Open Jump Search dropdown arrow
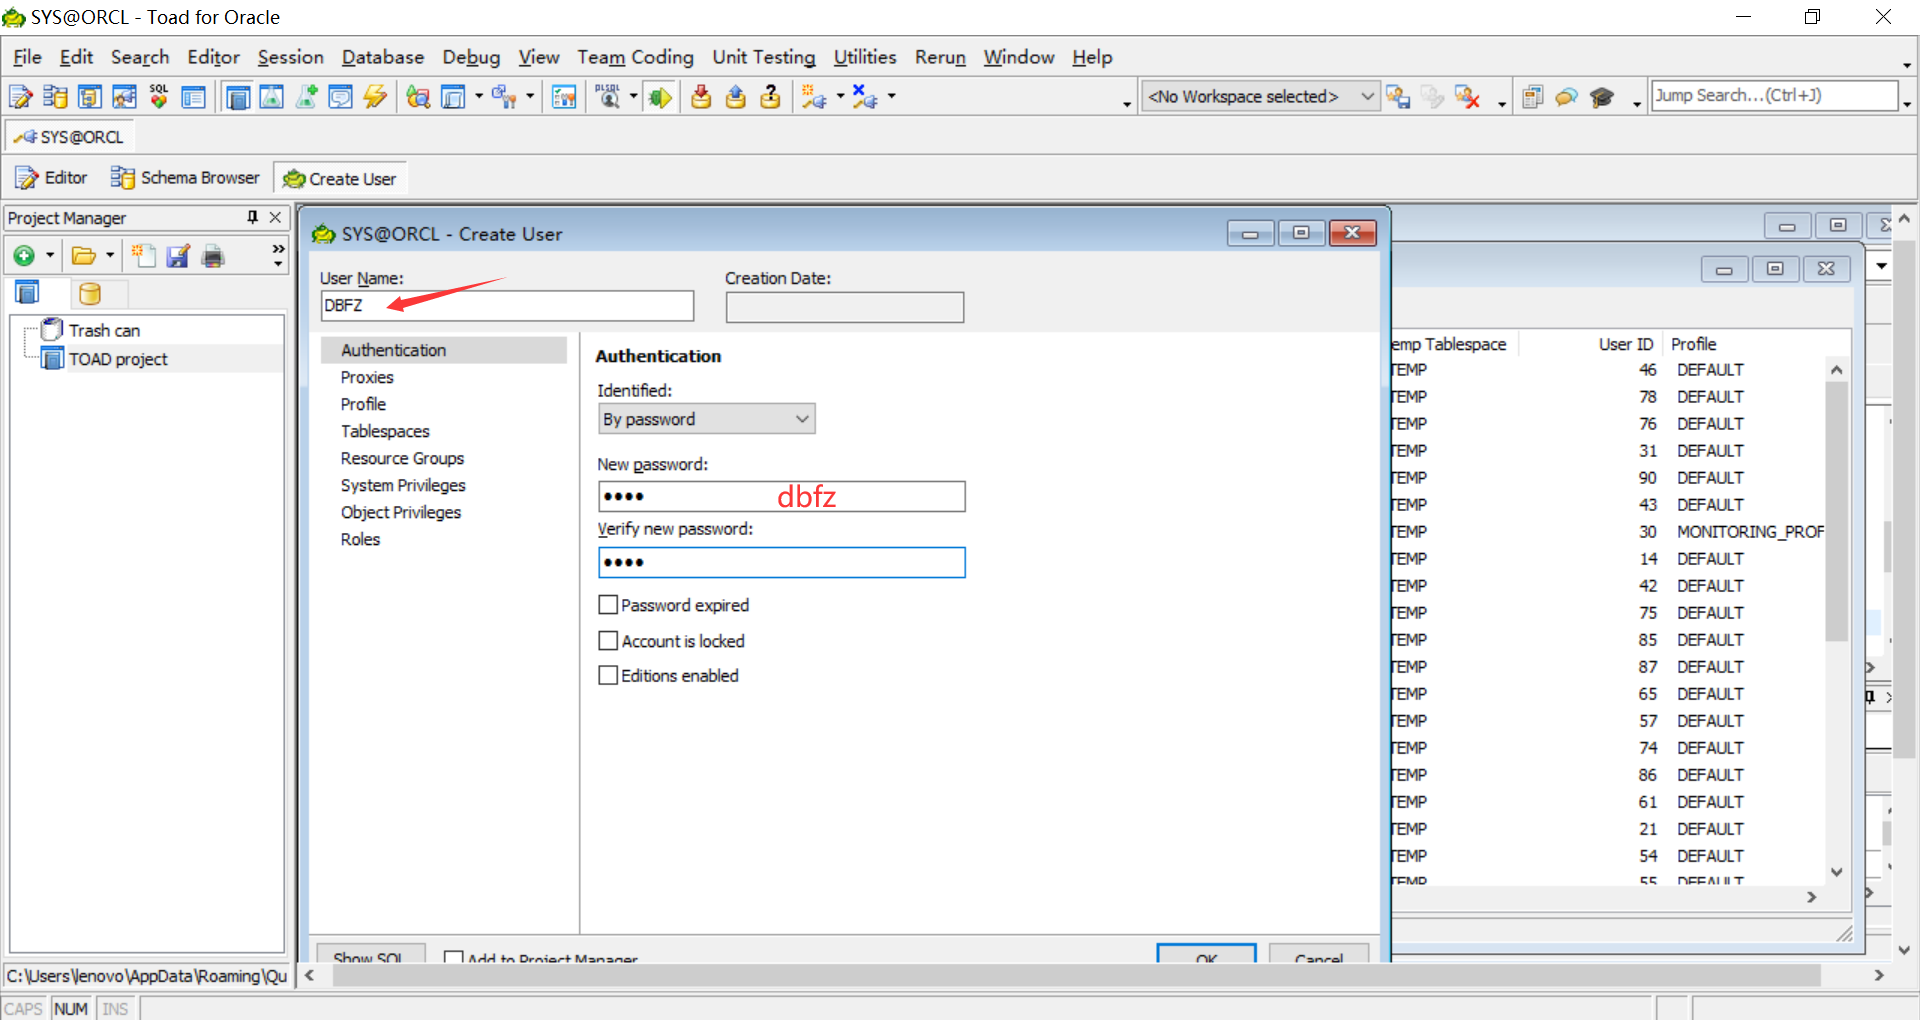 pos(1906,103)
